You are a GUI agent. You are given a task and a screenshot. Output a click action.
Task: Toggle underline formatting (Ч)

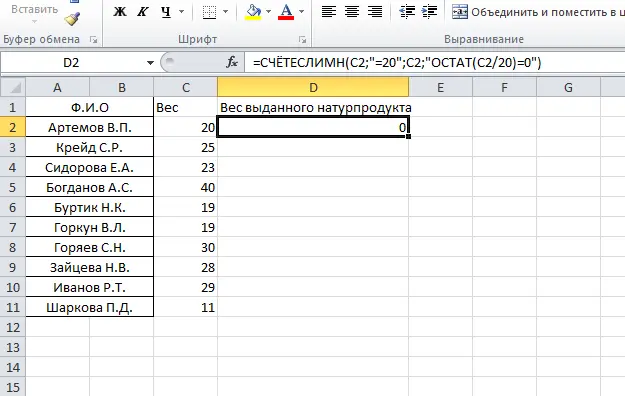[166, 12]
